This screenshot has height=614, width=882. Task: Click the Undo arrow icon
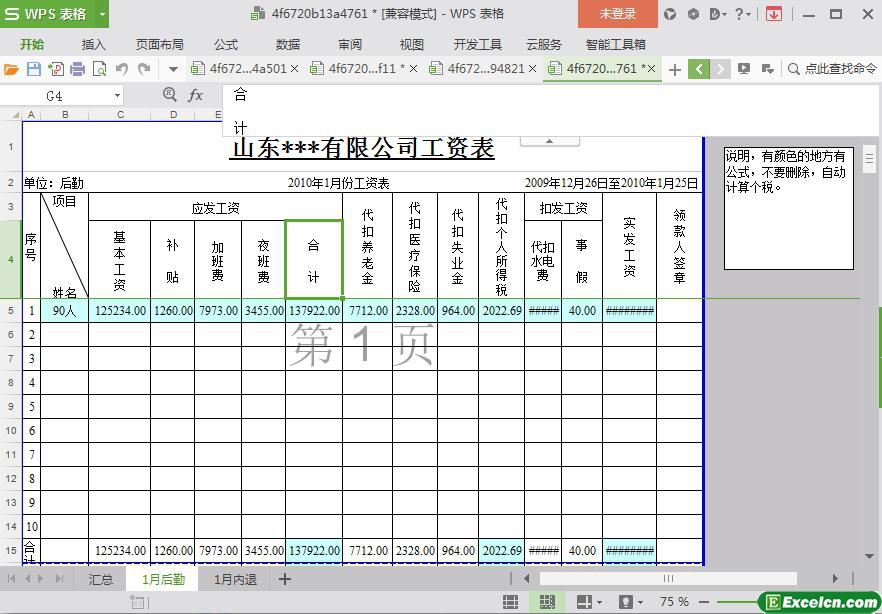(122, 69)
